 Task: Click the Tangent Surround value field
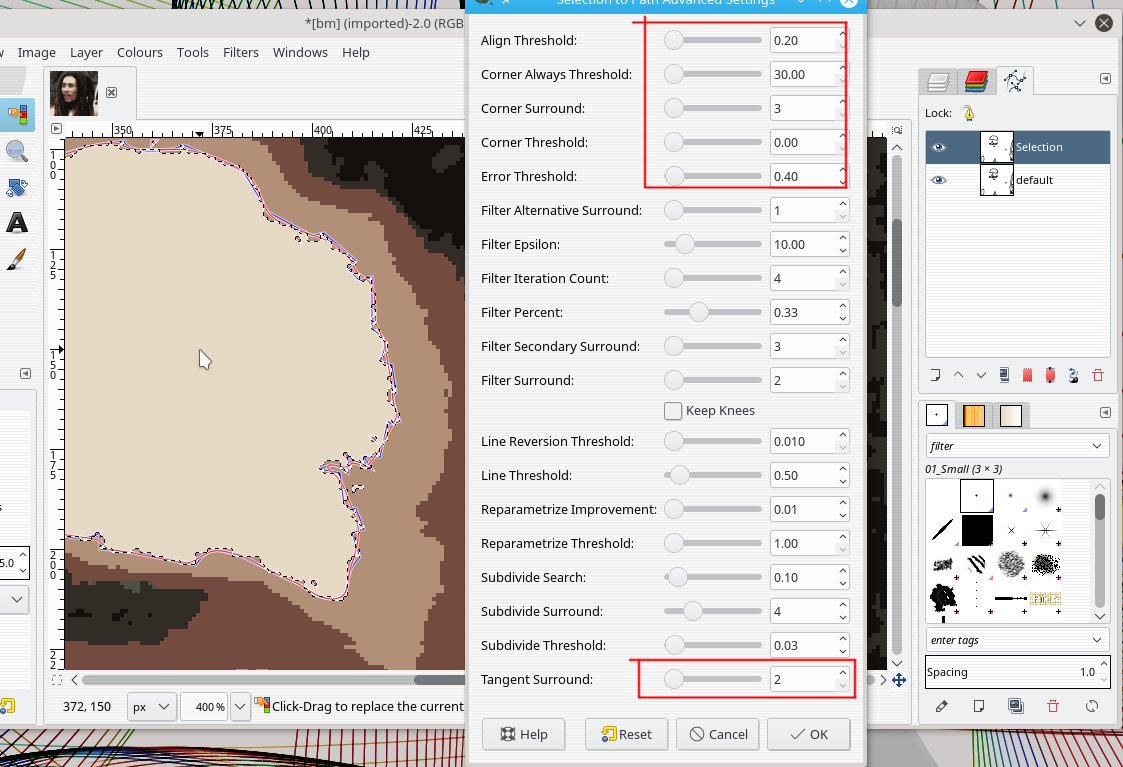pos(802,680)
